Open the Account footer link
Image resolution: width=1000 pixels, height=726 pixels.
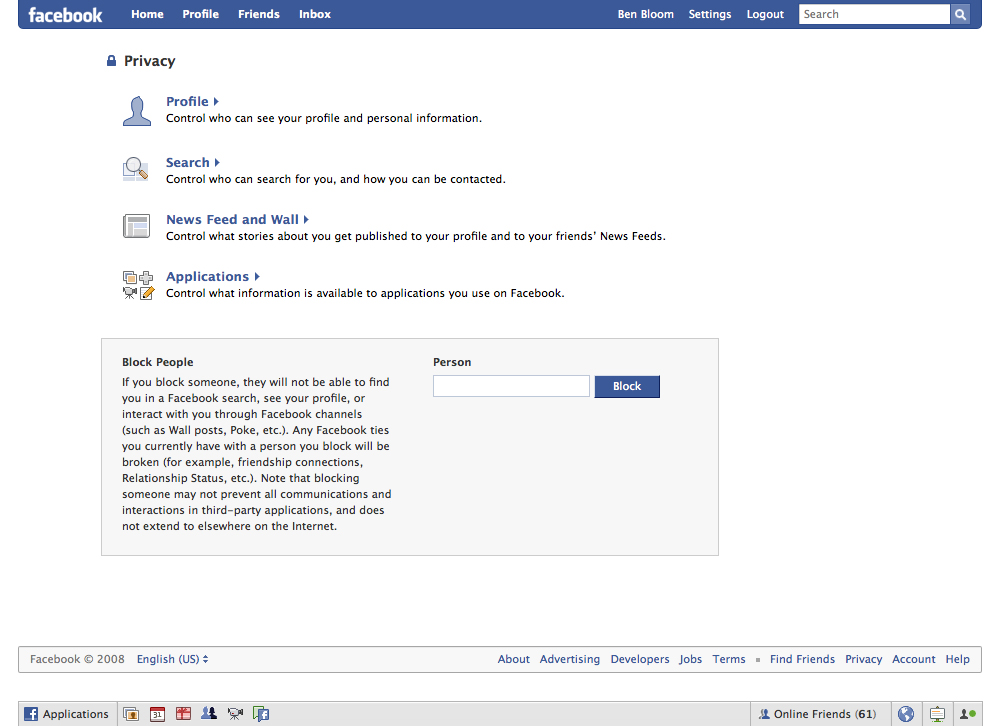[x=913, y=659]
